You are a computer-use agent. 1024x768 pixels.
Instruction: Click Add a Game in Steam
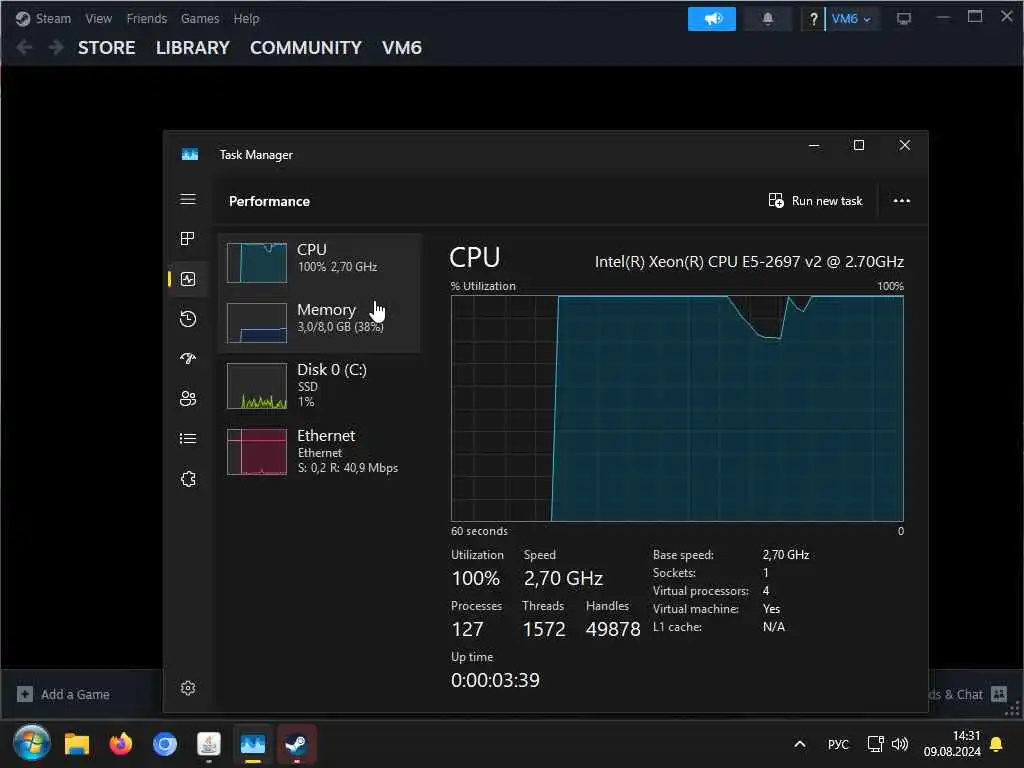63,694
